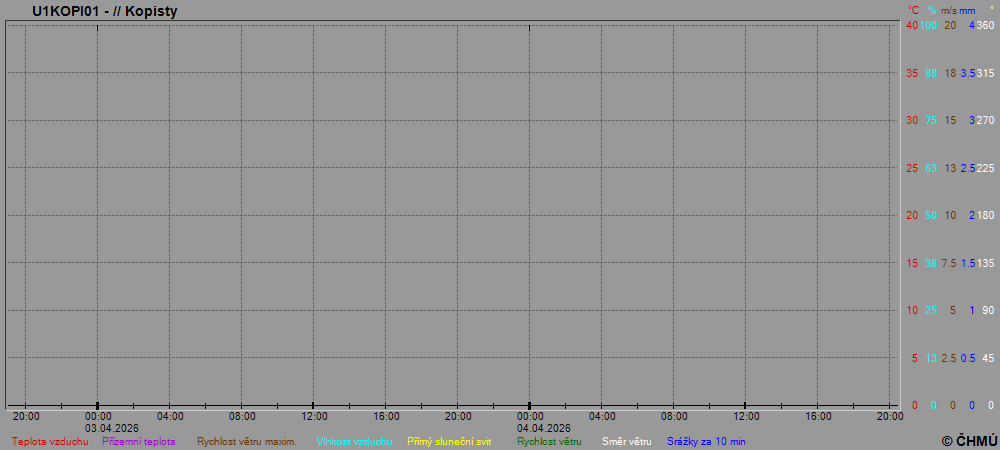1000x450 pixels.
Task: Click the © ČHMÚ copyright text
Action: tap(969, 440)
